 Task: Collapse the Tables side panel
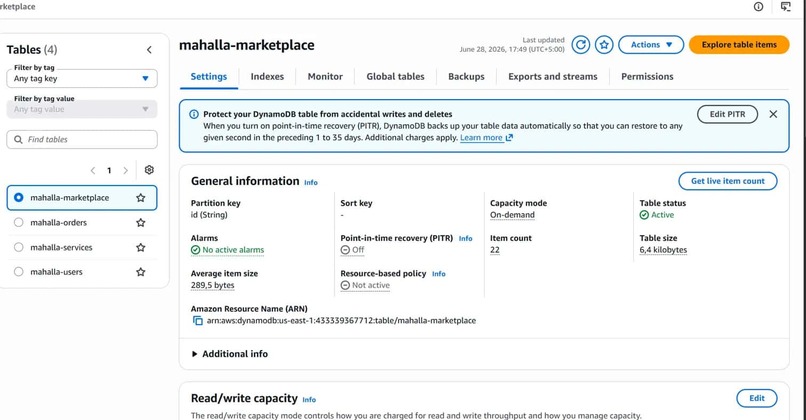[149, 50]
